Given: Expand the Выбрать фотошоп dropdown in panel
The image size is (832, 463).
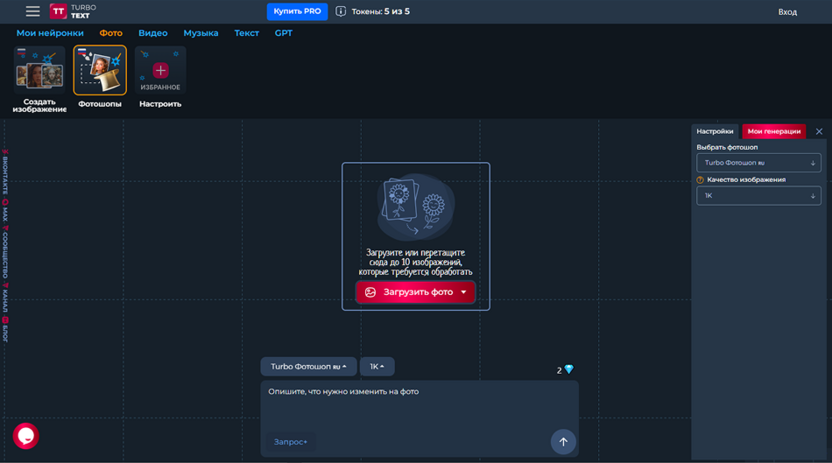Looking at the screenshot, I should [x=758, y=163].
